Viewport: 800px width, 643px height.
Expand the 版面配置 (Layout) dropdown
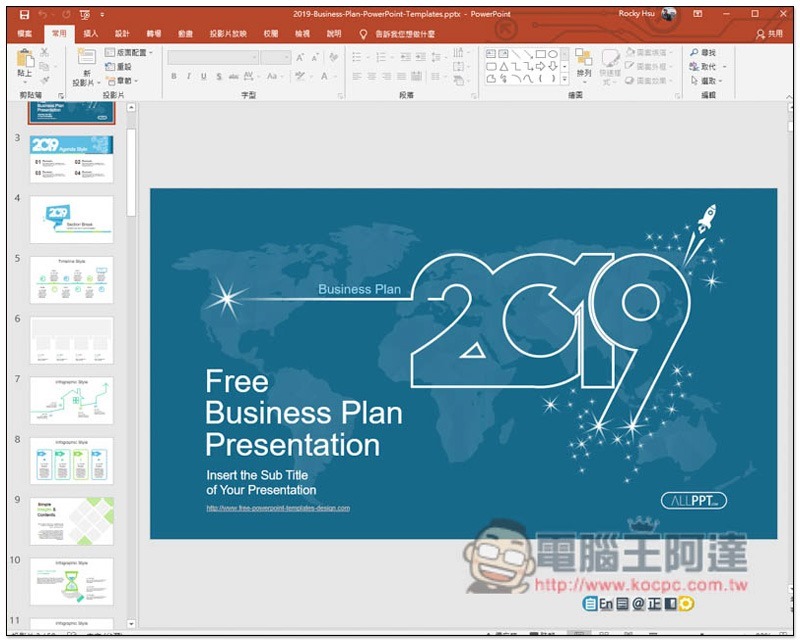pyautogui.click(x=129, y=52)
